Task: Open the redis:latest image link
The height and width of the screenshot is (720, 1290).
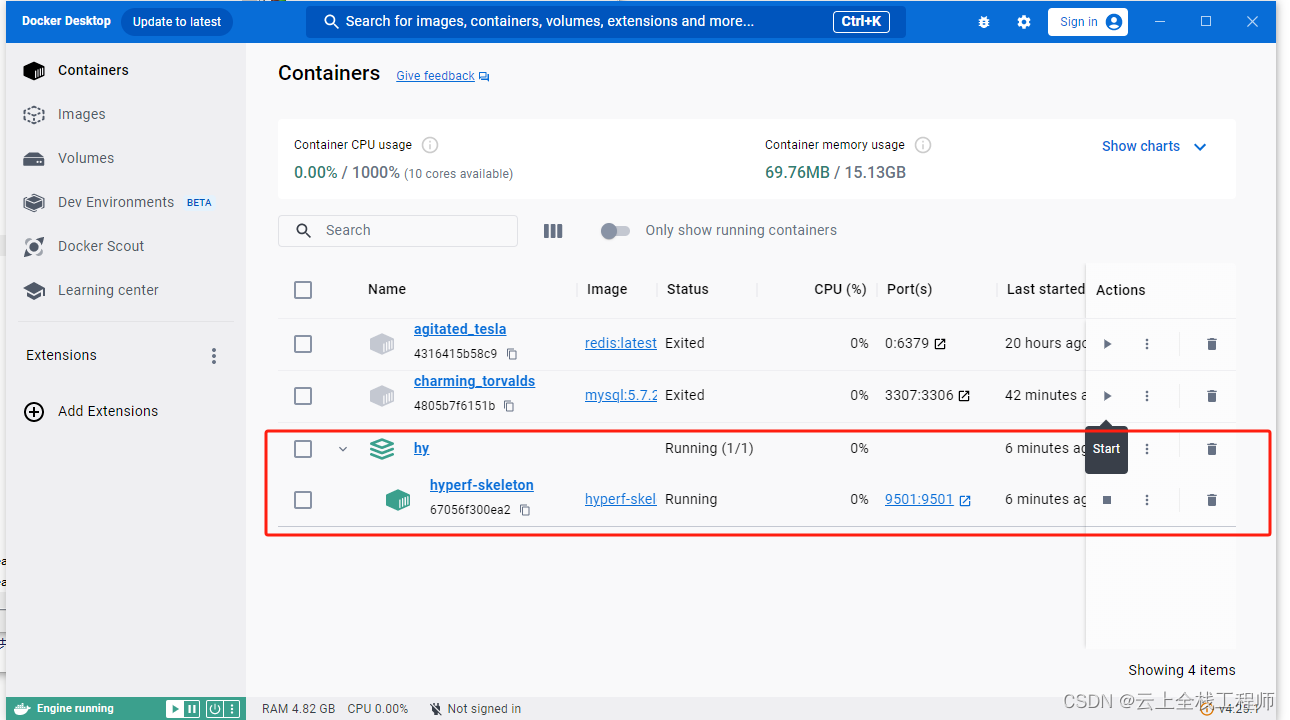Action: 621,343
